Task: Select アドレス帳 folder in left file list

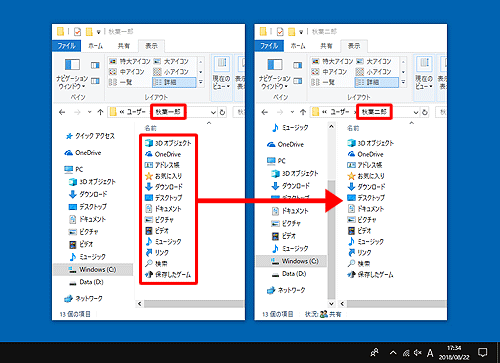Action: click(x=162, y=165)
